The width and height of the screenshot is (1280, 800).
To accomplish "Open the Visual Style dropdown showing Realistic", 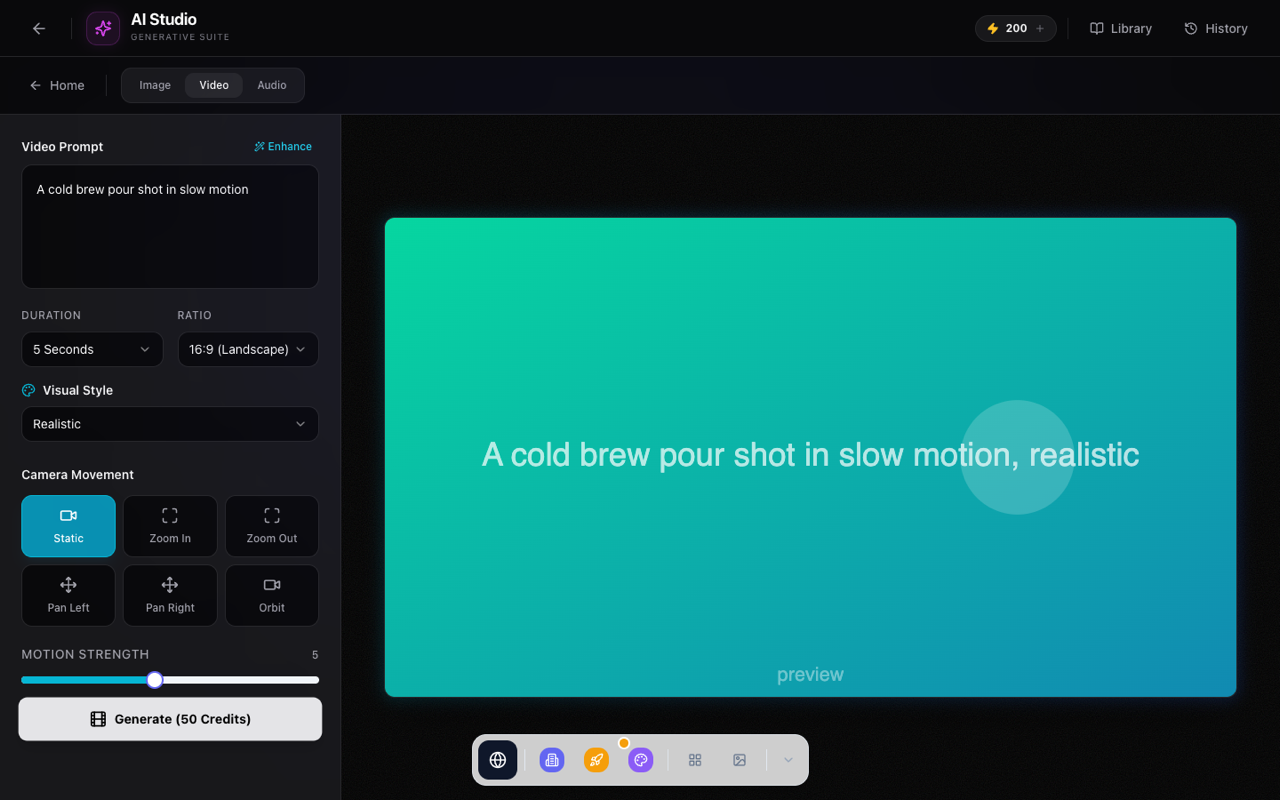I will 170,424.
